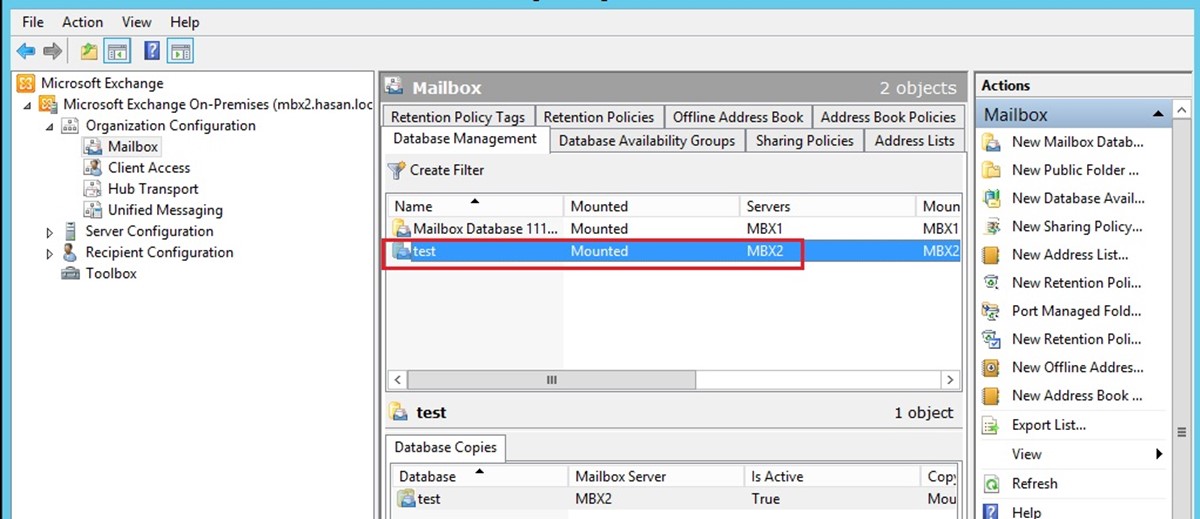Click the Create Filter button label
Image resolution: width=1200 pixels, height=519 pixels.
tap(447, 170)
